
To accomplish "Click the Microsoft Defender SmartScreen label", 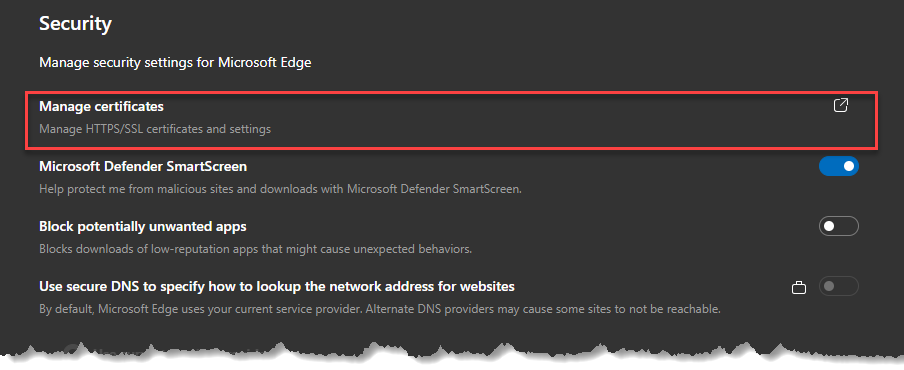I will click(x=143, y=167).
